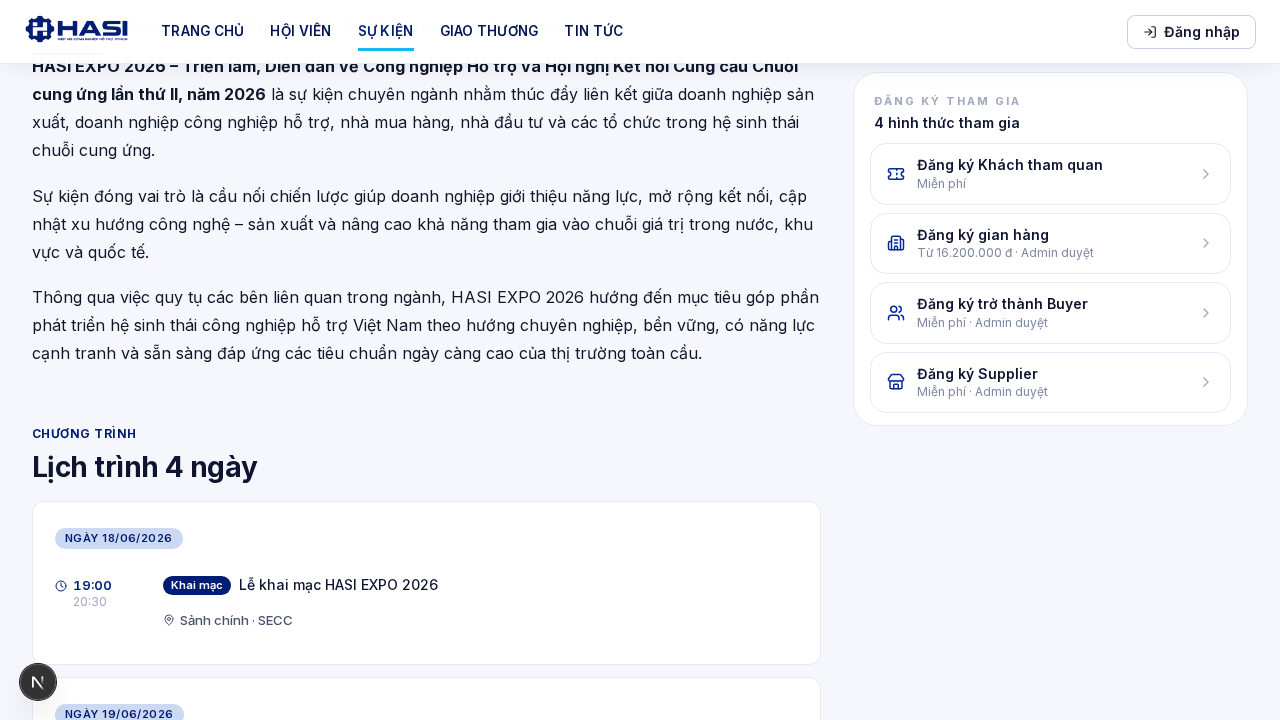
Task: Click the 19:00 start time
Action: (93, 585)
